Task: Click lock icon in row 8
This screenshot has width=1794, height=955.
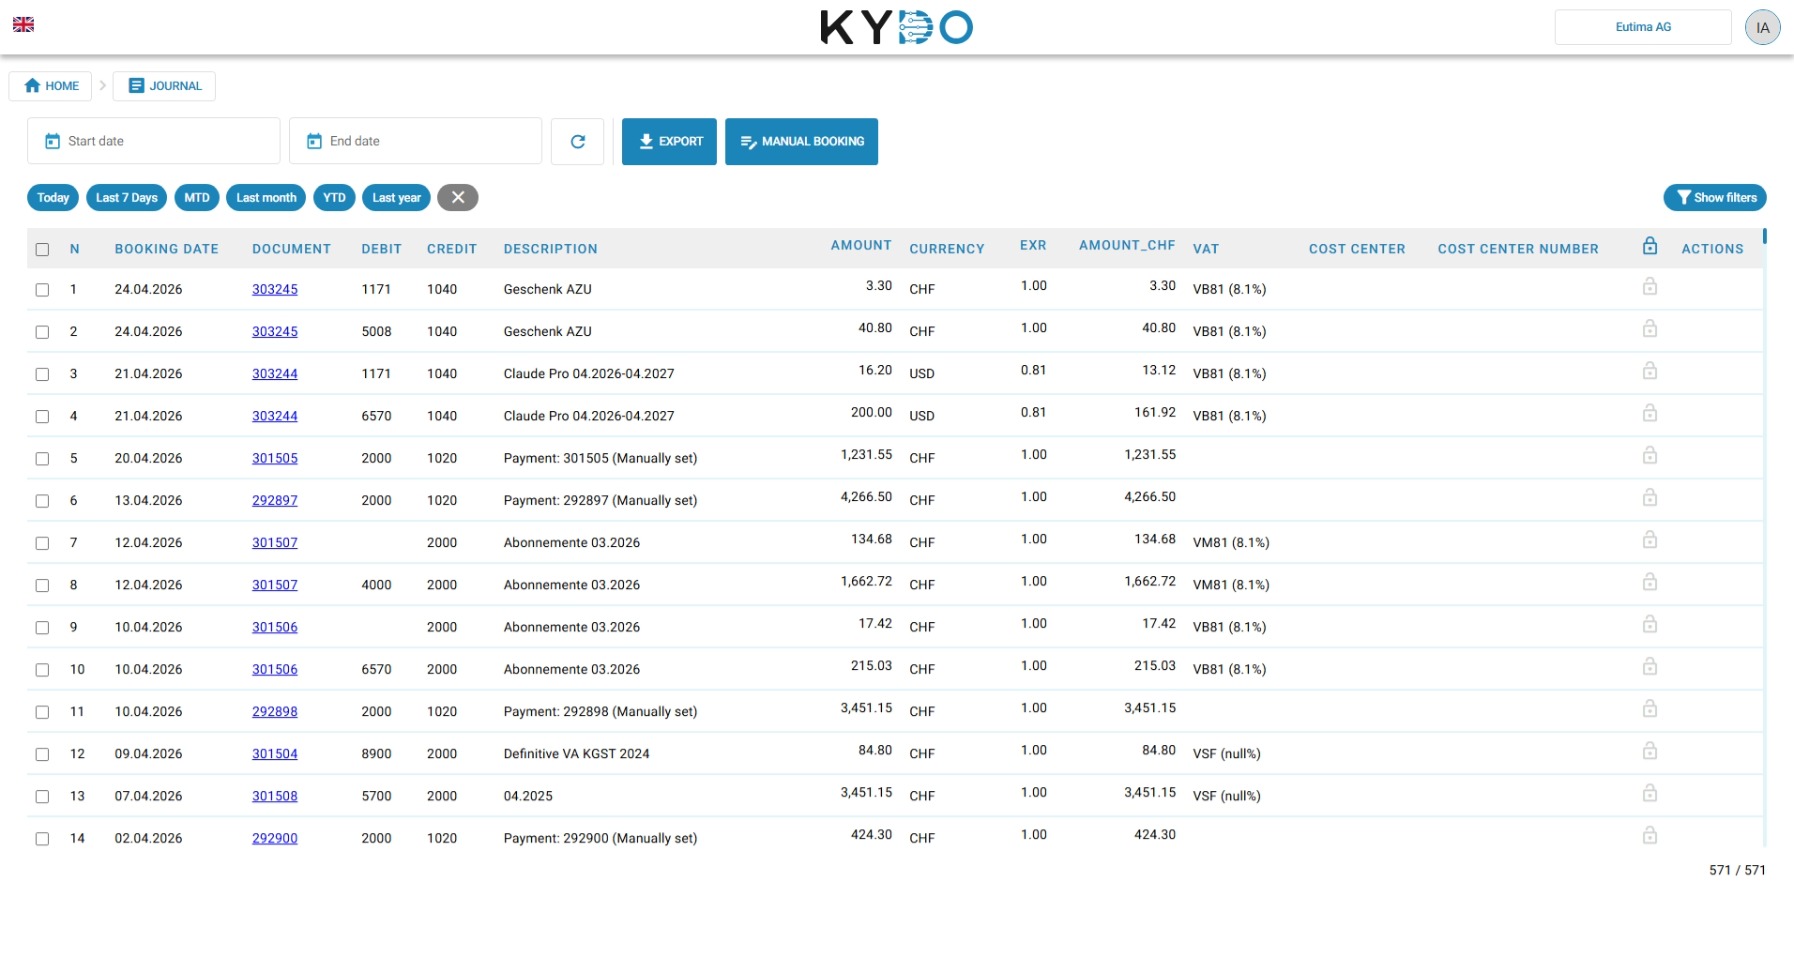Action: click(x=1650, y=582)
